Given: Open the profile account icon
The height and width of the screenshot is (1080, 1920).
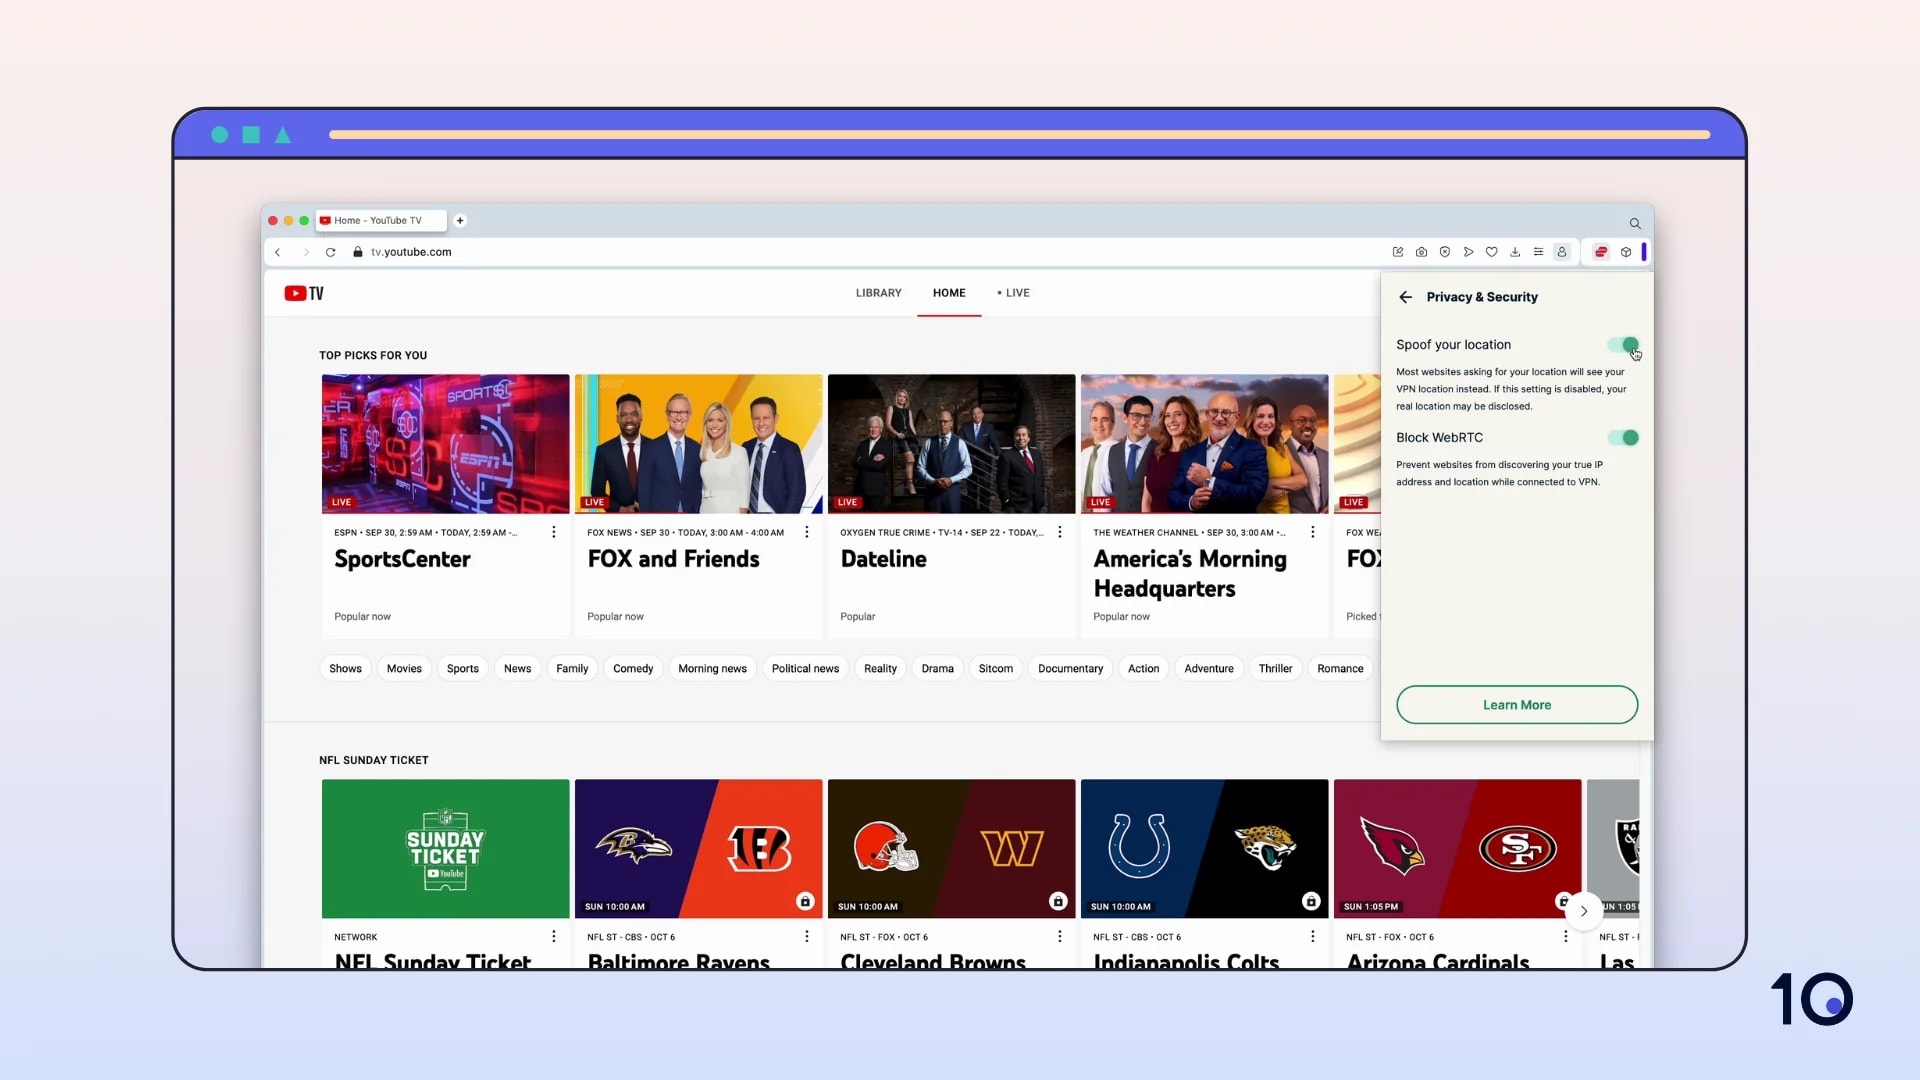Looking at the screenshot, I should pyautogui.click(x=1562, y=252).
